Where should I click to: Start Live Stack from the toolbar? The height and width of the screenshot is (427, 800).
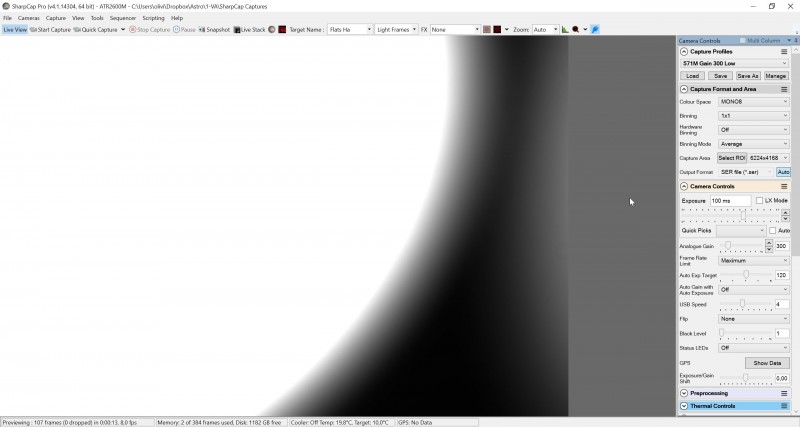(x=249, y=30)
